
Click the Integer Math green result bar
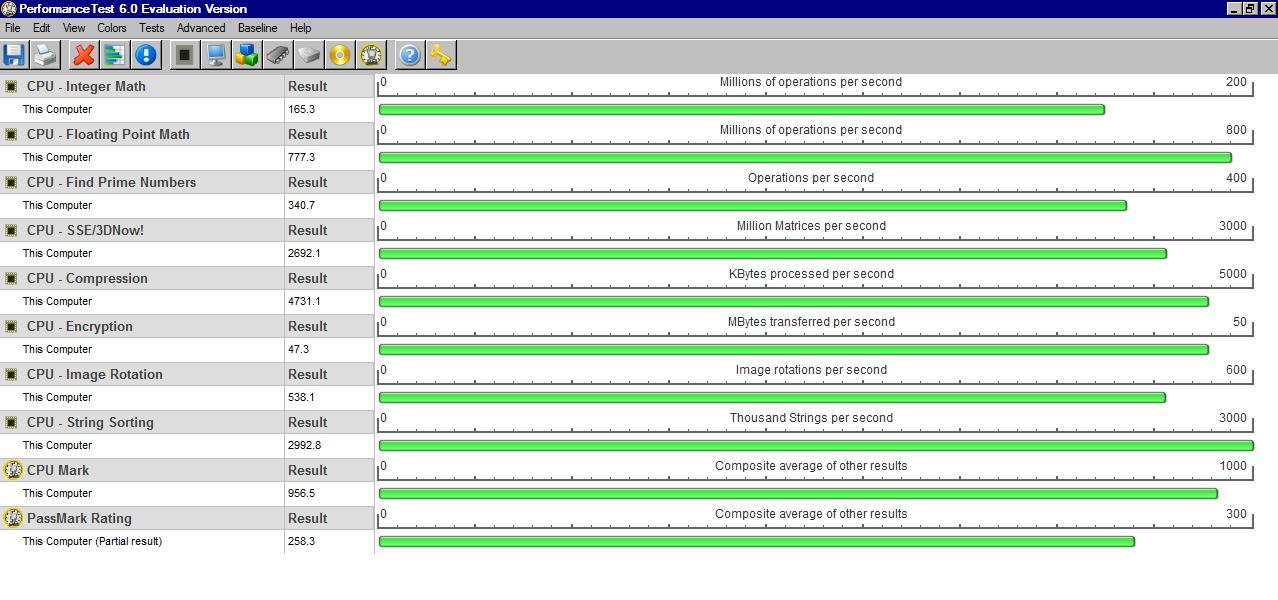[x=742, y=110]
